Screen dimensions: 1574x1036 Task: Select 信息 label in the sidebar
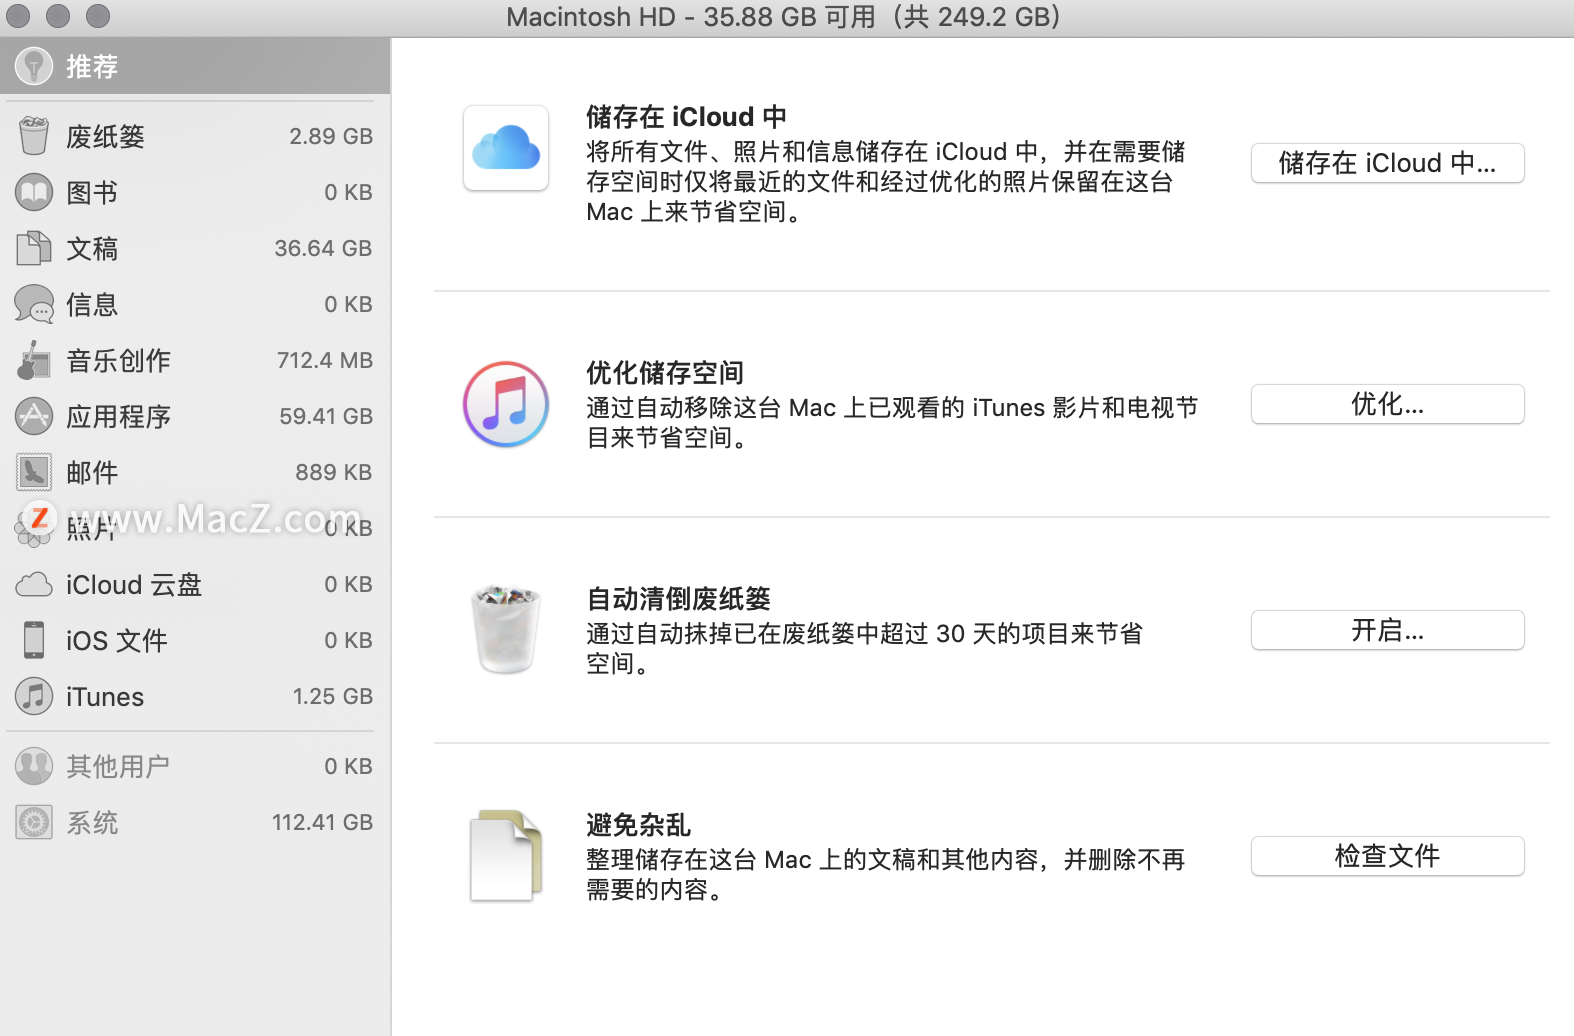pos(92,305)
